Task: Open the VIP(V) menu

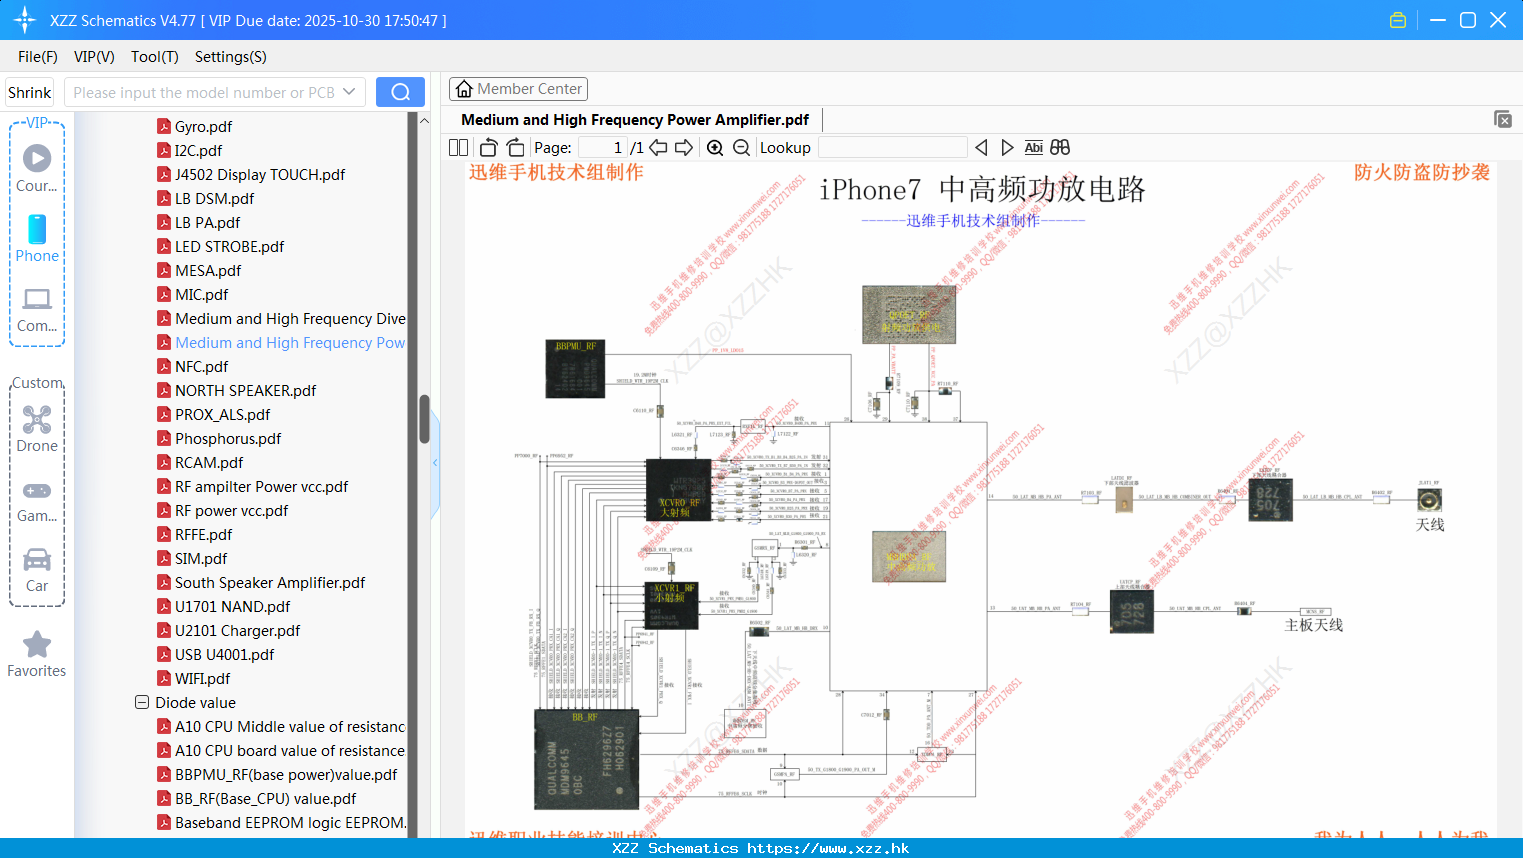Action: pos(94,57)
